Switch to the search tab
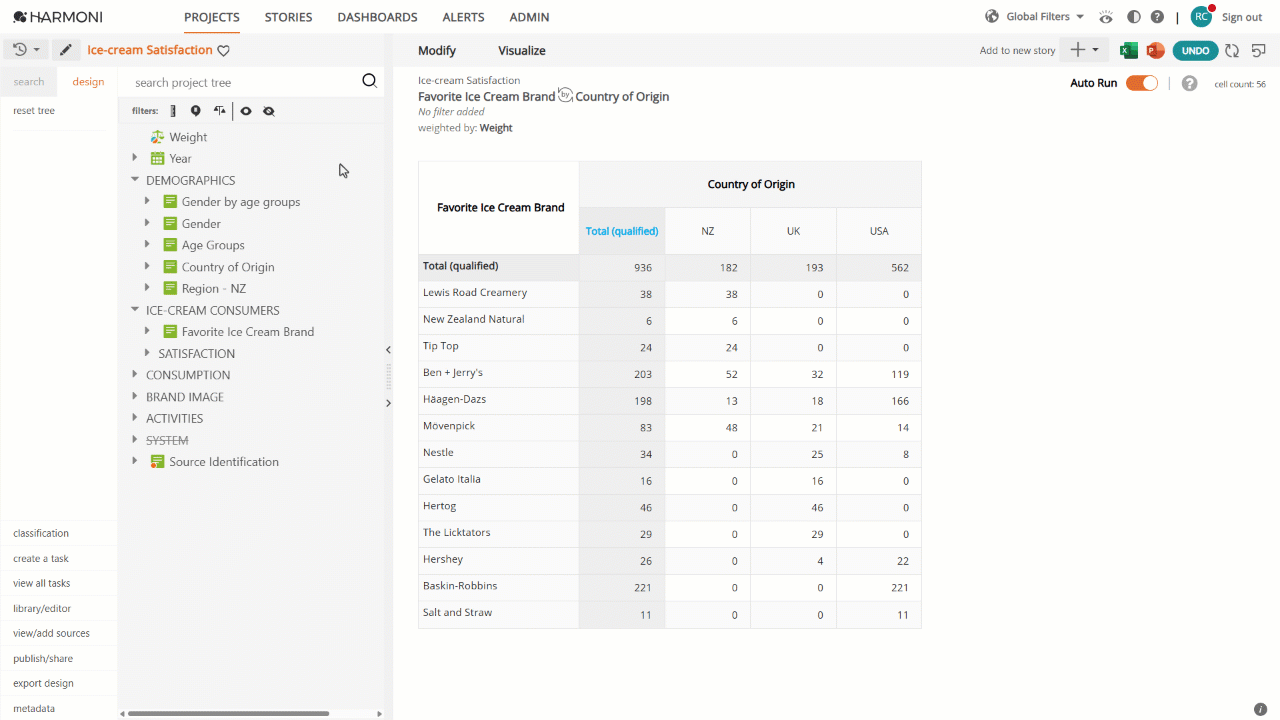 tap(29, 82)
